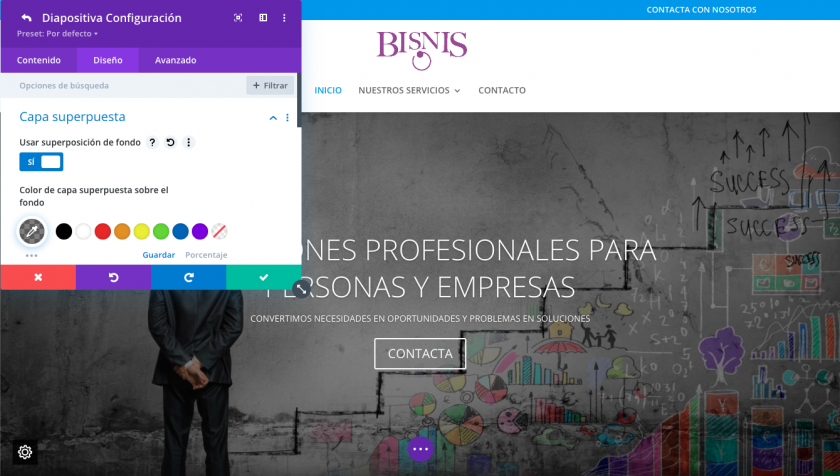The height and width of the screenshot is (476, 840).
Task: Click the back arrow in Diapositiva Configuración header
Action: 26,18
